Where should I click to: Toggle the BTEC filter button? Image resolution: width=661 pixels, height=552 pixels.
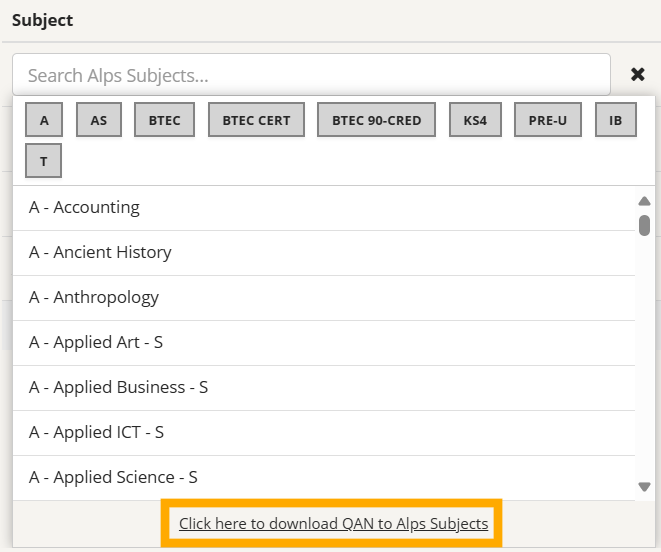(164, 120)
